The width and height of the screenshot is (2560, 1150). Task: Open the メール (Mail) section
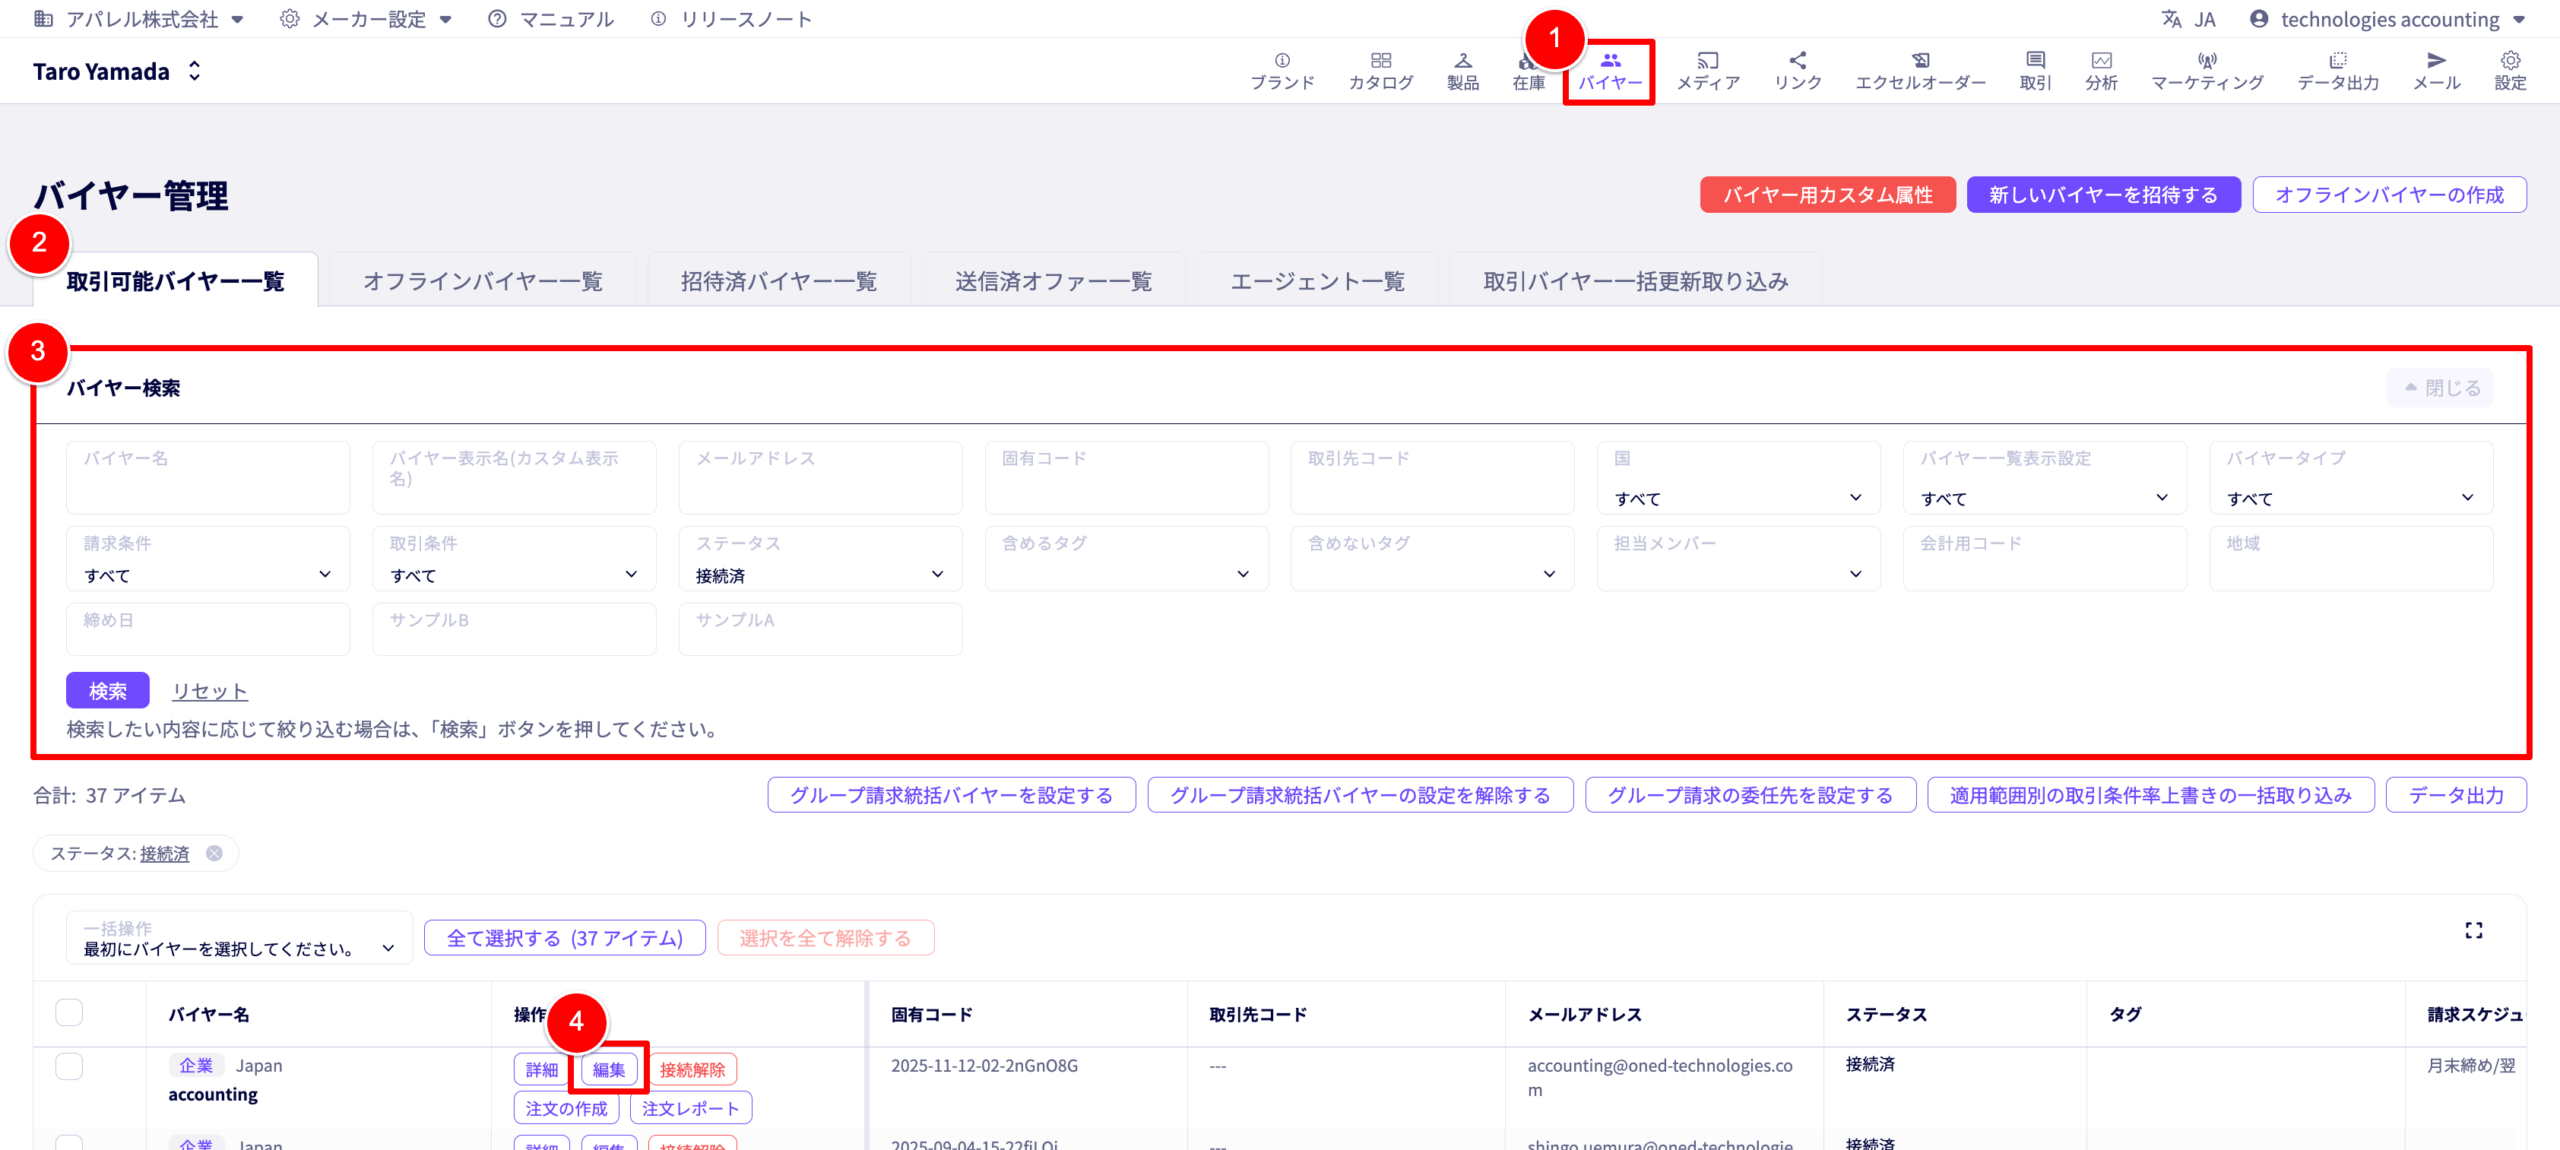click(x=2437, y=70)
